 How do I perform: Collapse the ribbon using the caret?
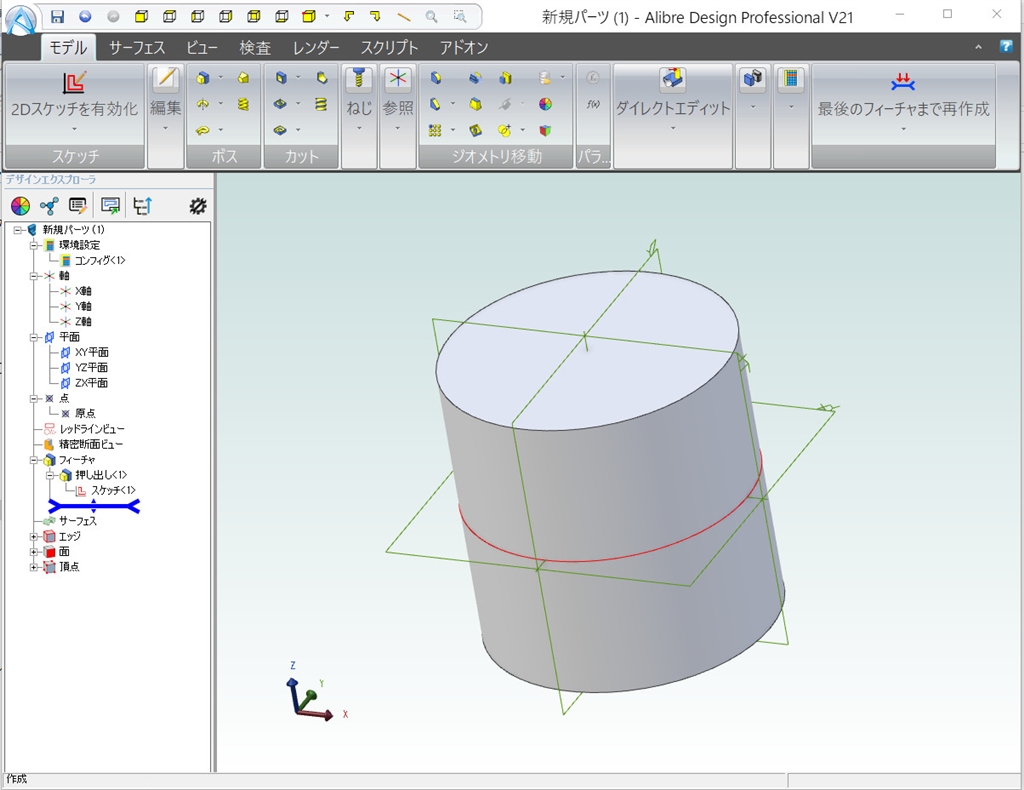click(978, 47)
